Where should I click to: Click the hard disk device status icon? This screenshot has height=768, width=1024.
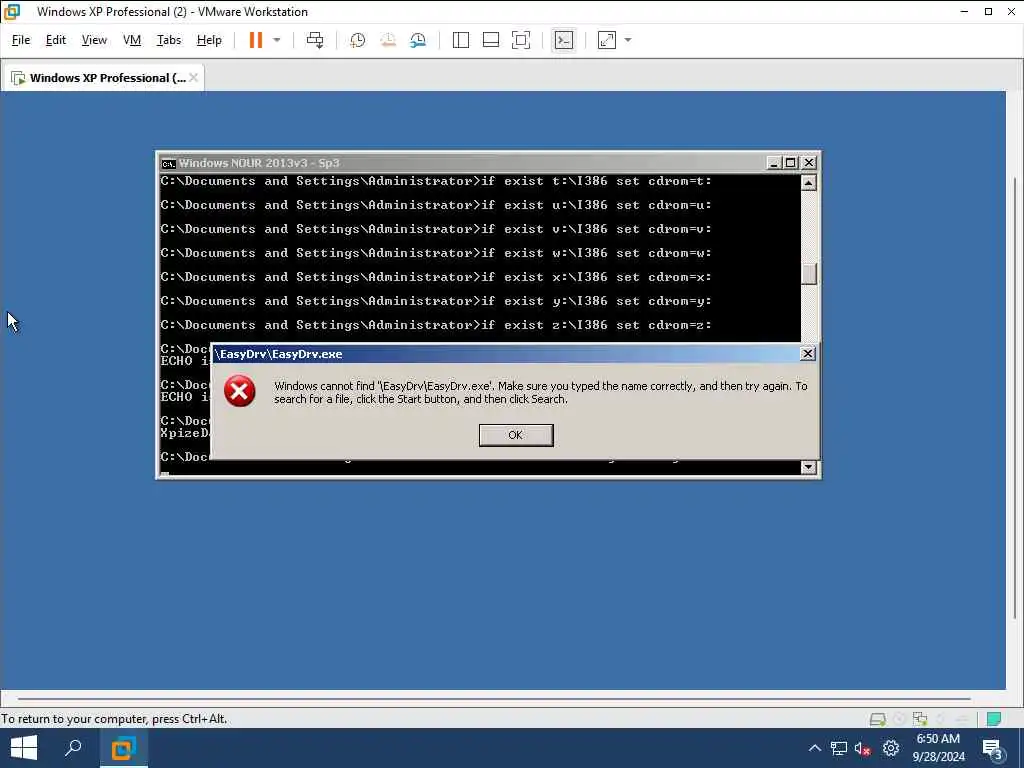(x=878, y=719)
